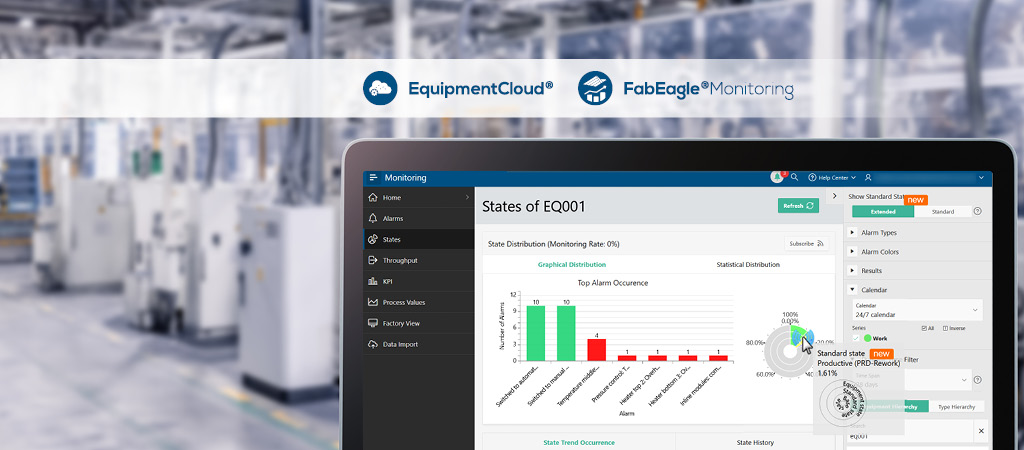Open Process Values in the sidebar
This screenshot has height=450, width=1024.
click(x=403, y=302)
